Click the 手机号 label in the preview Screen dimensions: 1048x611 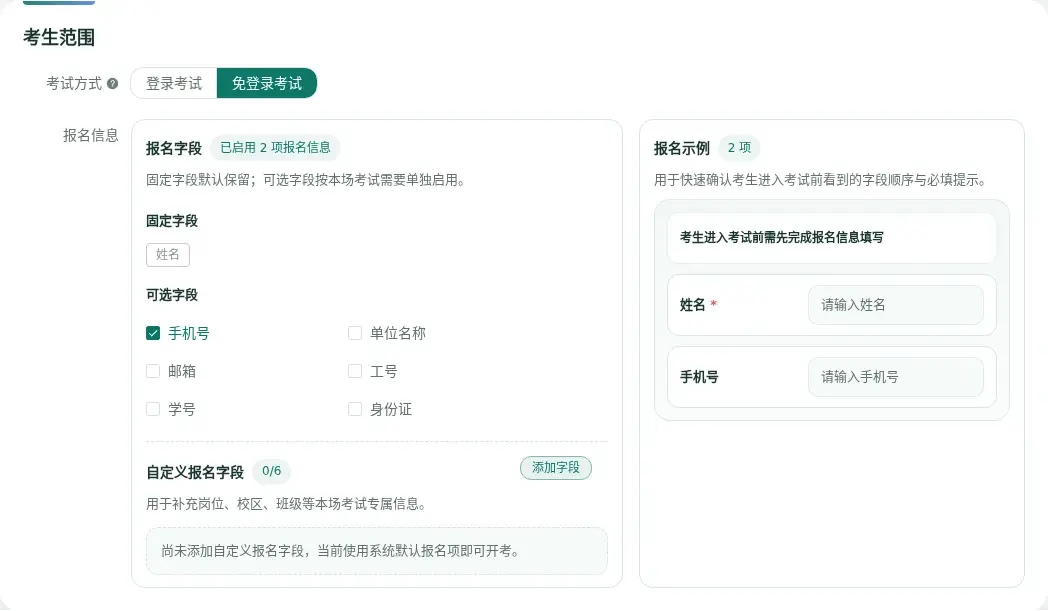click(x=699, y=377)
